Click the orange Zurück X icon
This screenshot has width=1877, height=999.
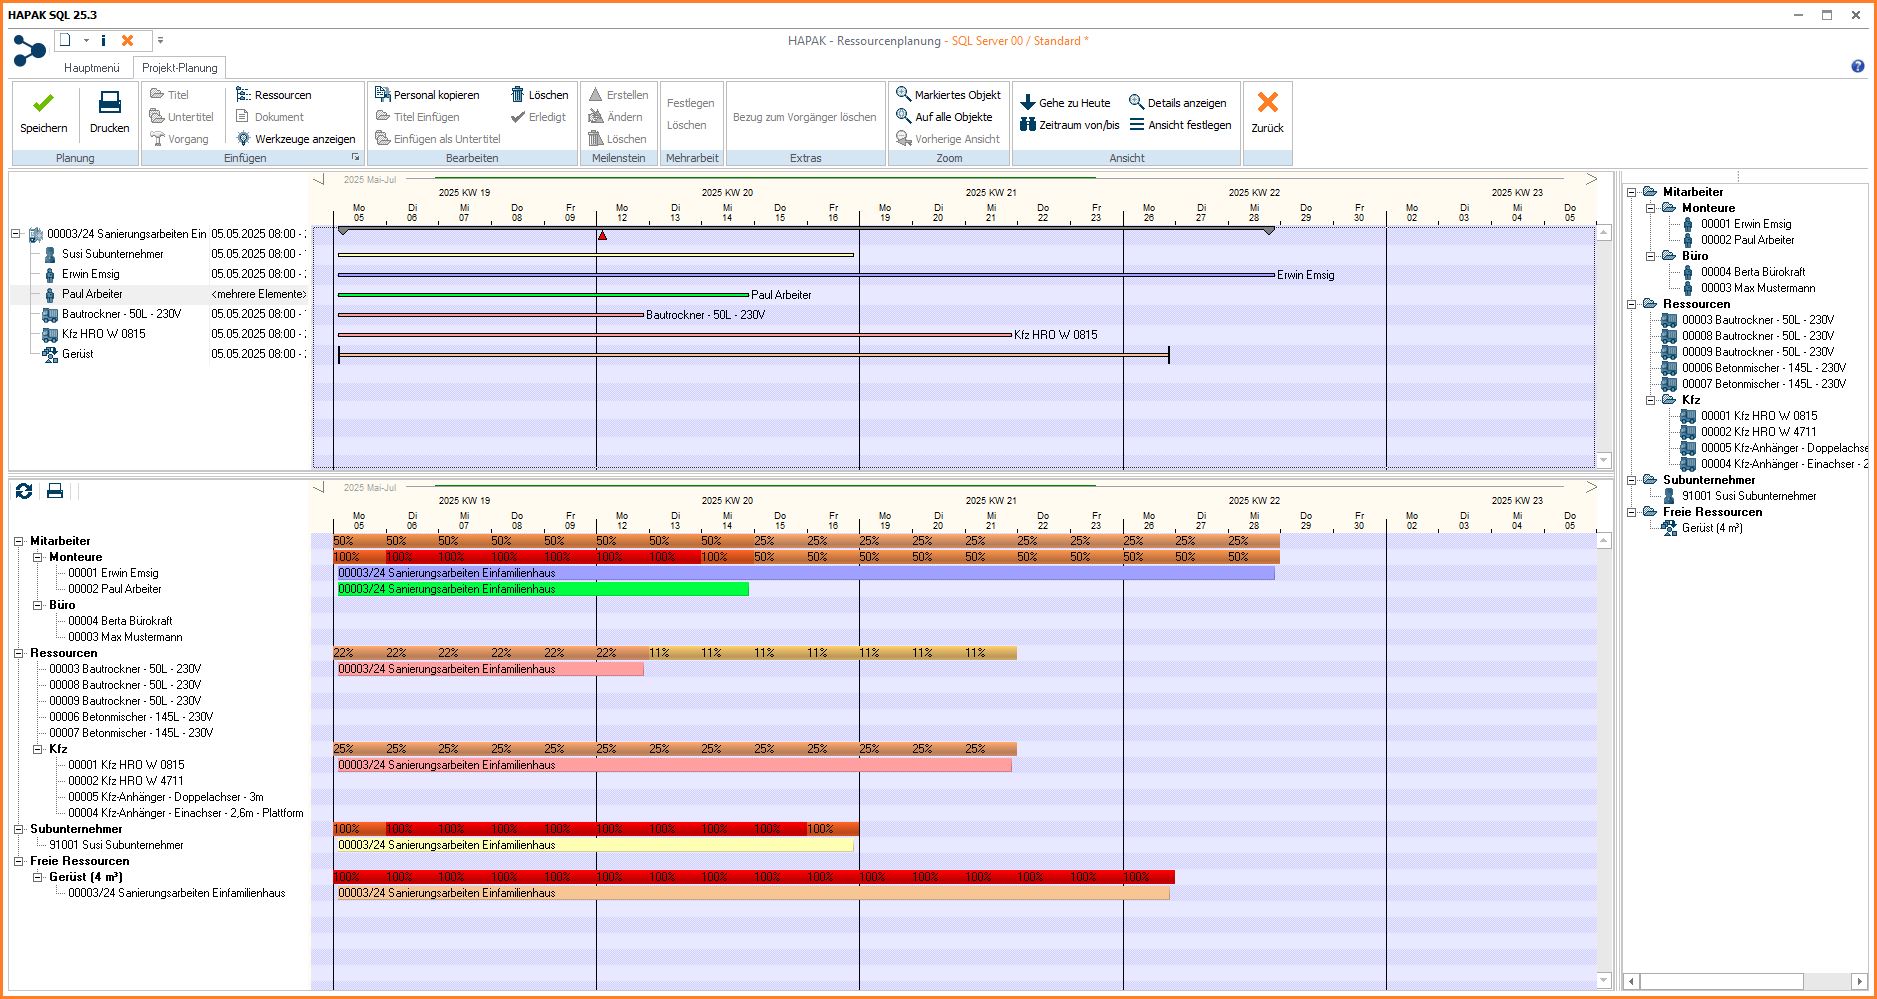(1267, 103)
